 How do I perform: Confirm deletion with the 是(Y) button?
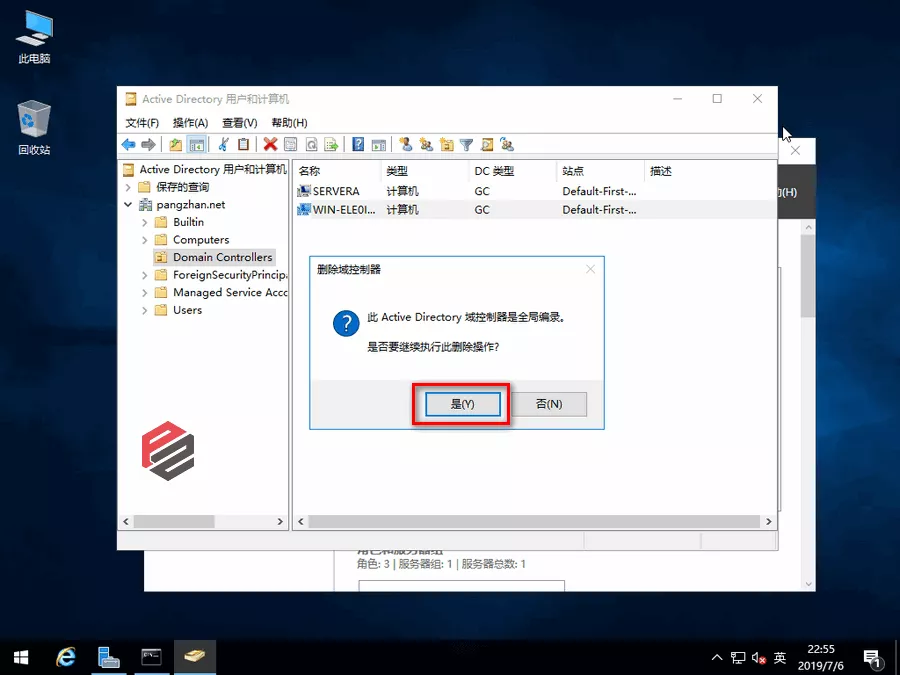[461, 404]
